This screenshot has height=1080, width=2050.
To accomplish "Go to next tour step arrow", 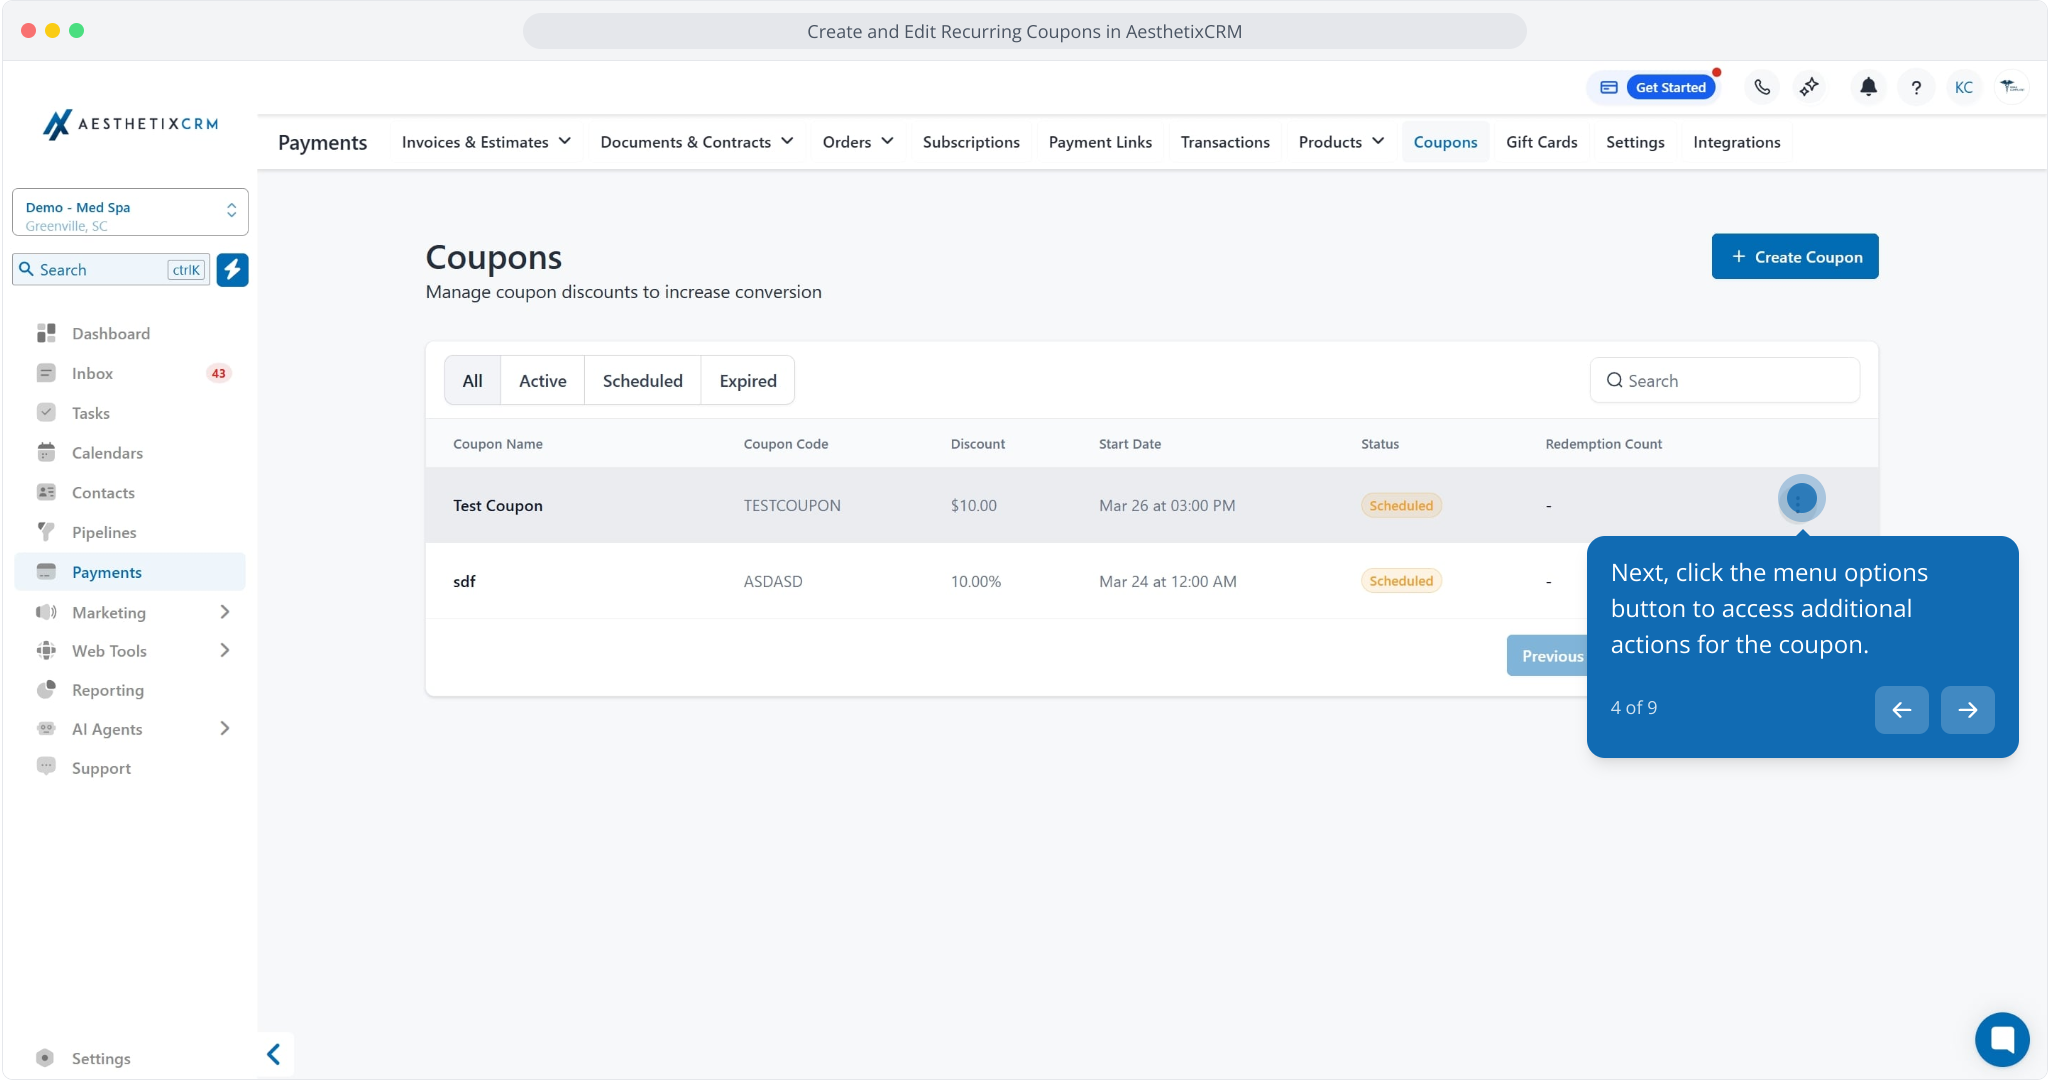I will pyautogui.click(x=1967, y=709).
